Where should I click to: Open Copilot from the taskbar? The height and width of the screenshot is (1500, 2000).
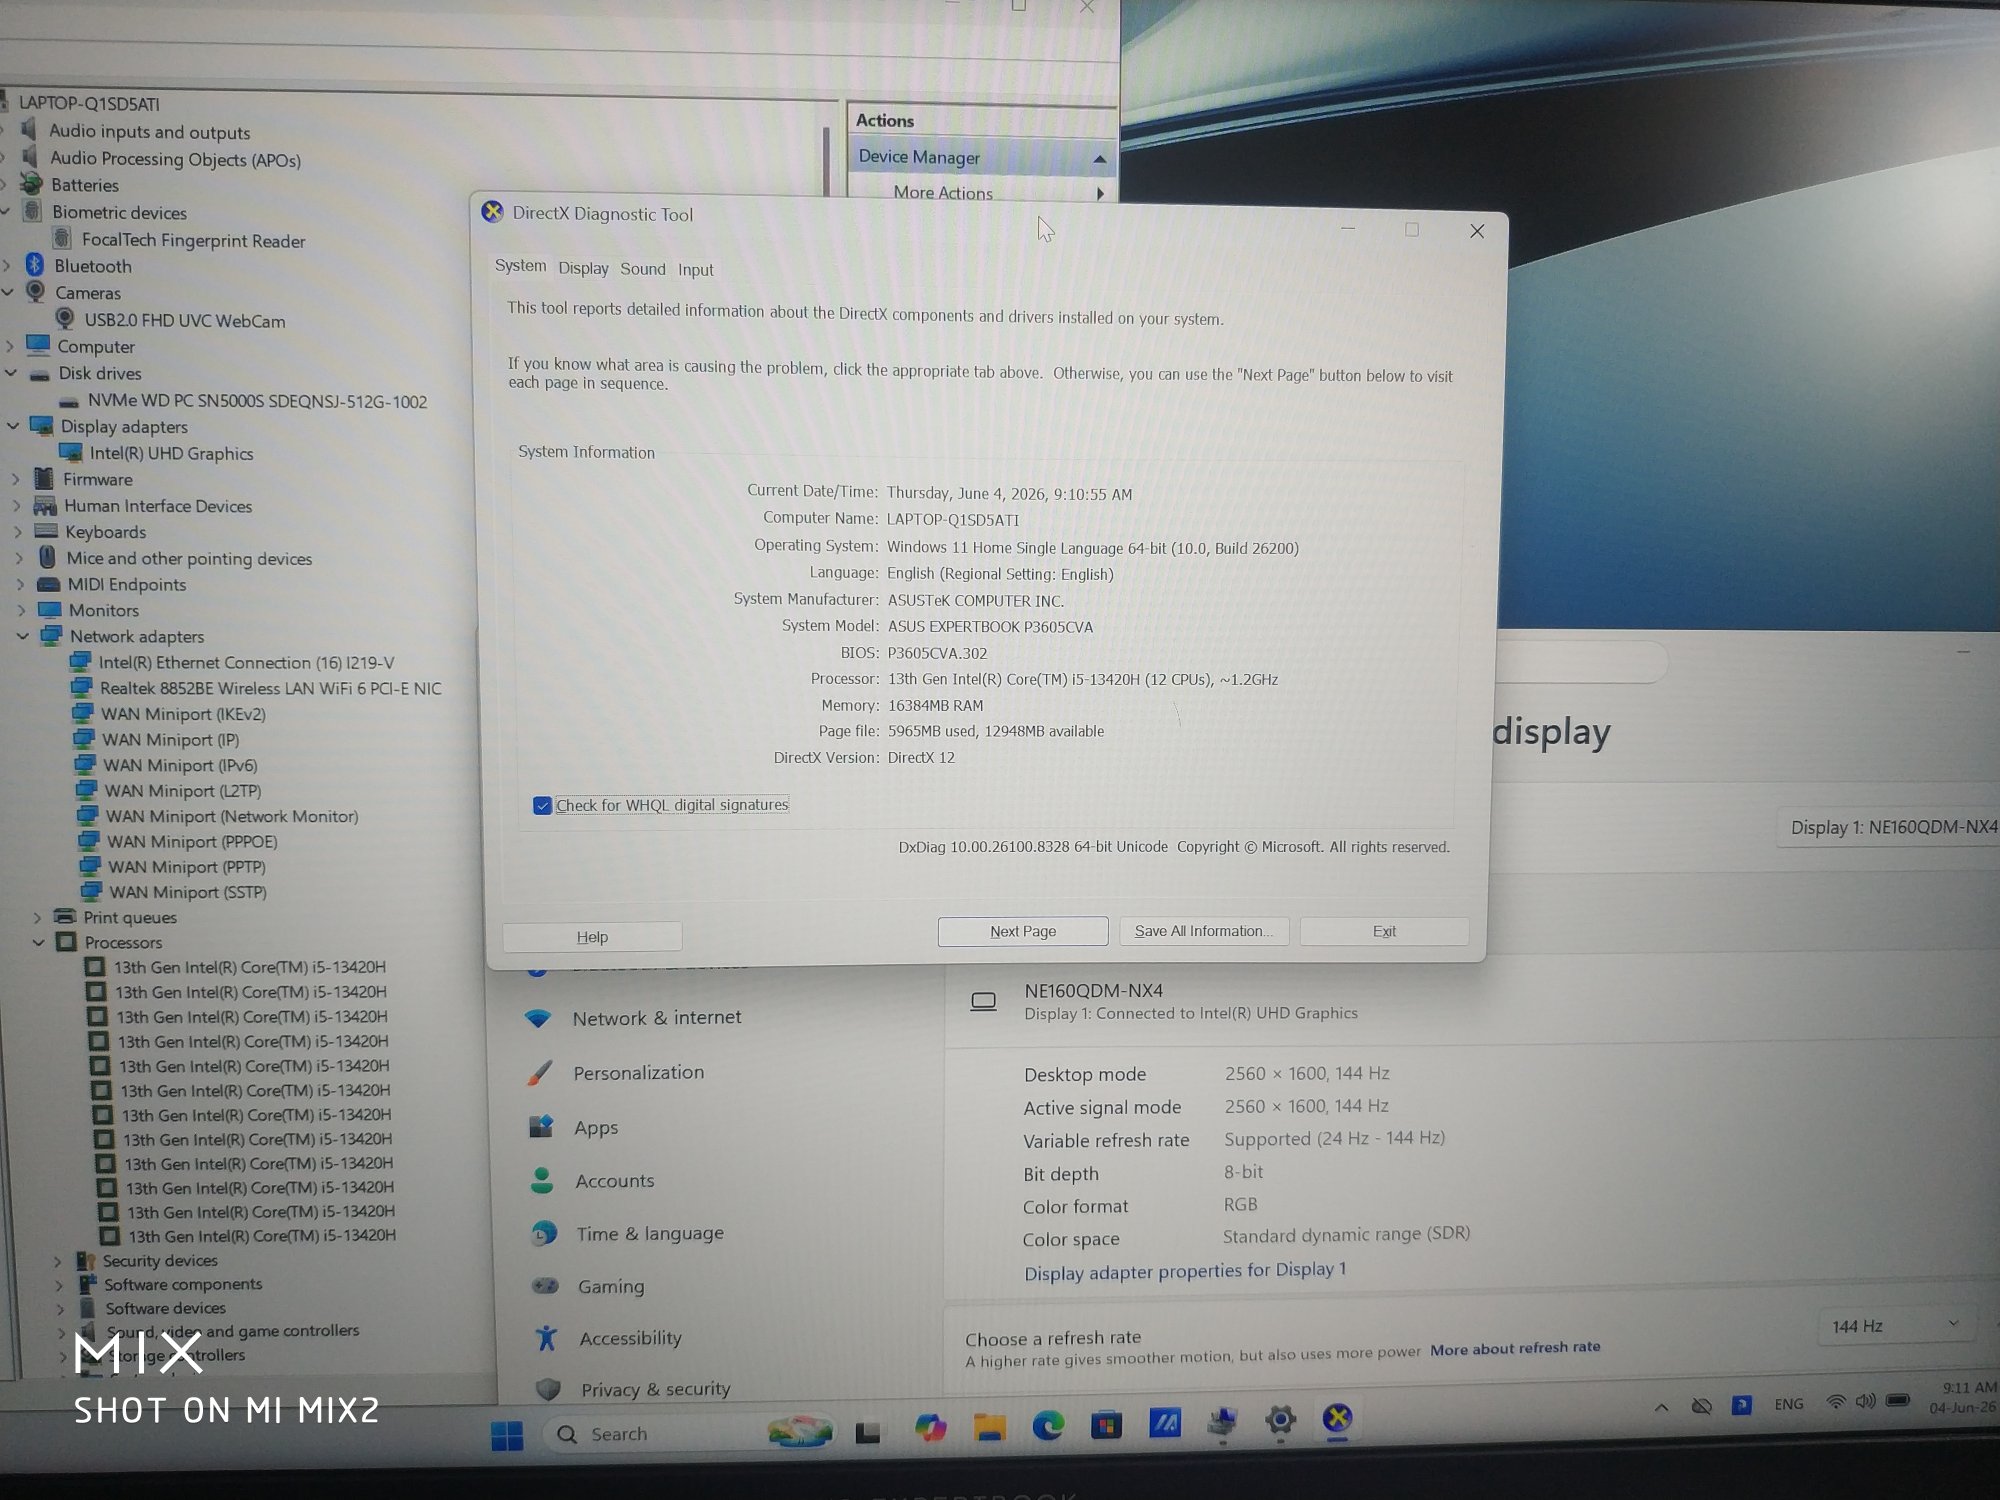pyautogui.click(x=931, y=1428)
